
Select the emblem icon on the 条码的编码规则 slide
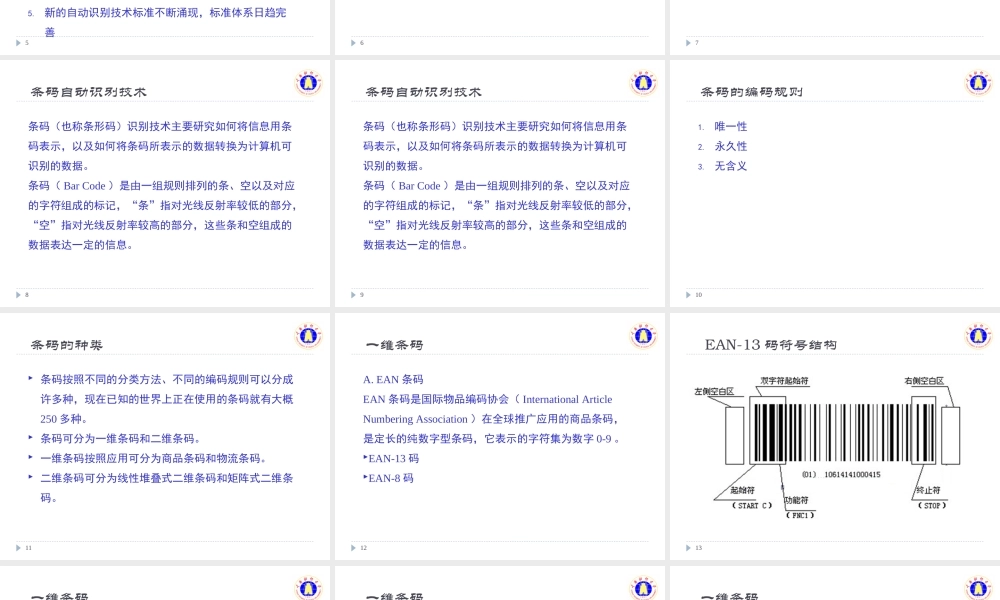tap(978, 83)
